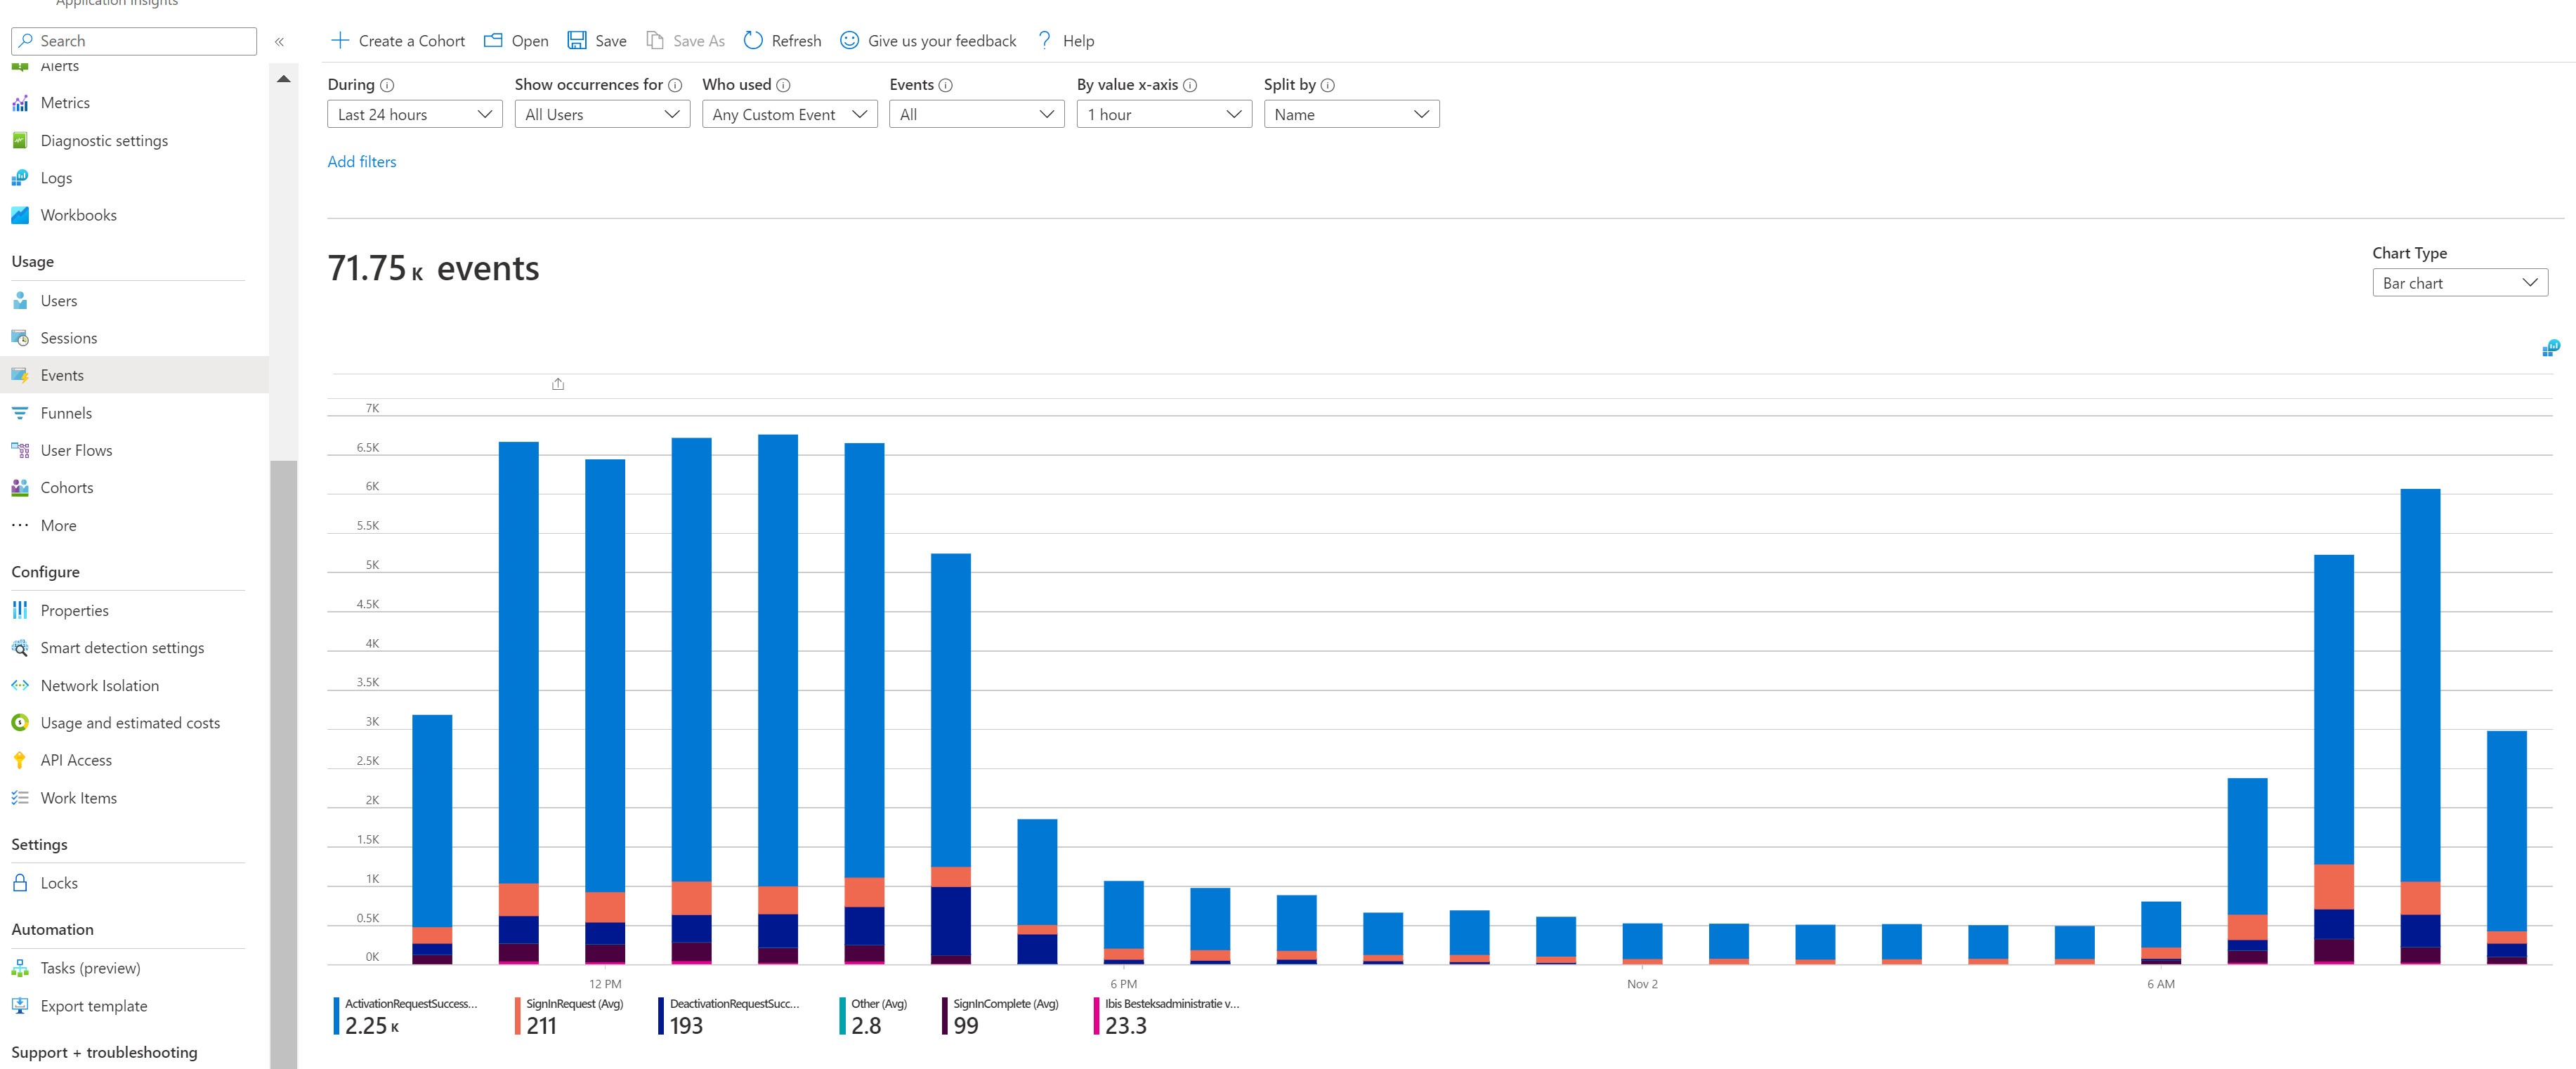Select Events in the Usage menu
Viewport: 2576px width, 1069px height.
[x=134, y=375]
